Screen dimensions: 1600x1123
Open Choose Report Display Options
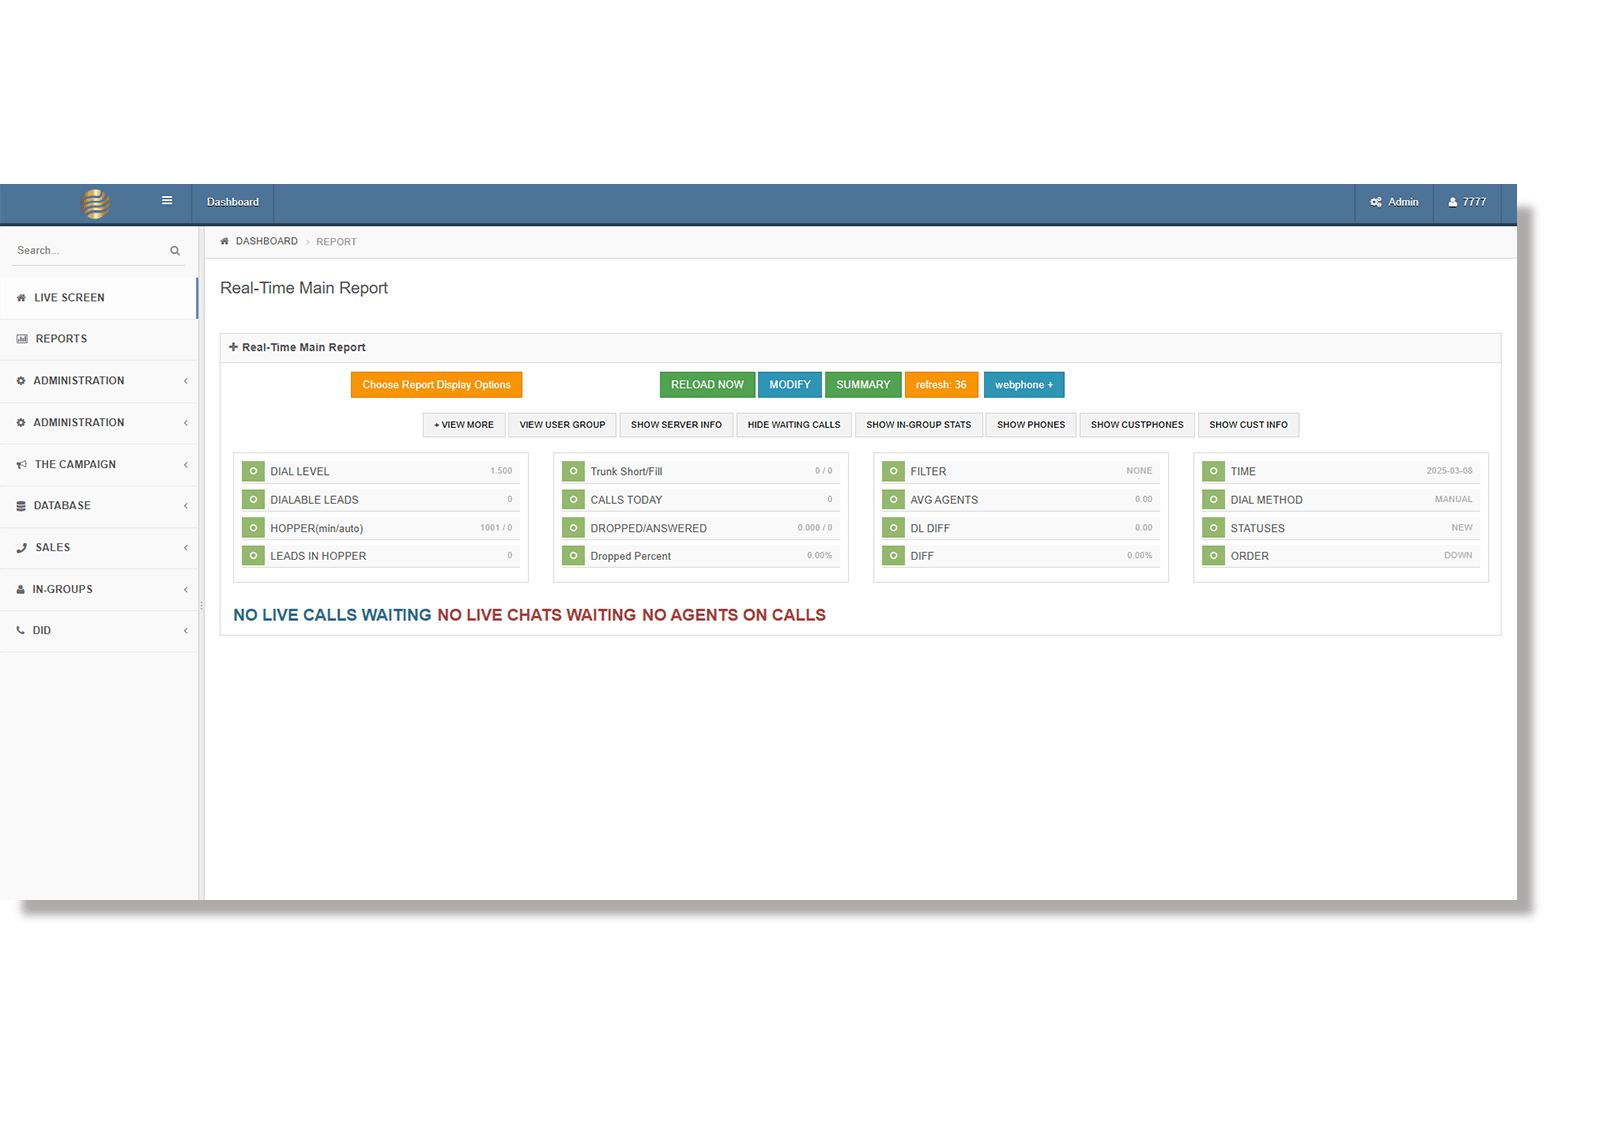pos(436,384)
